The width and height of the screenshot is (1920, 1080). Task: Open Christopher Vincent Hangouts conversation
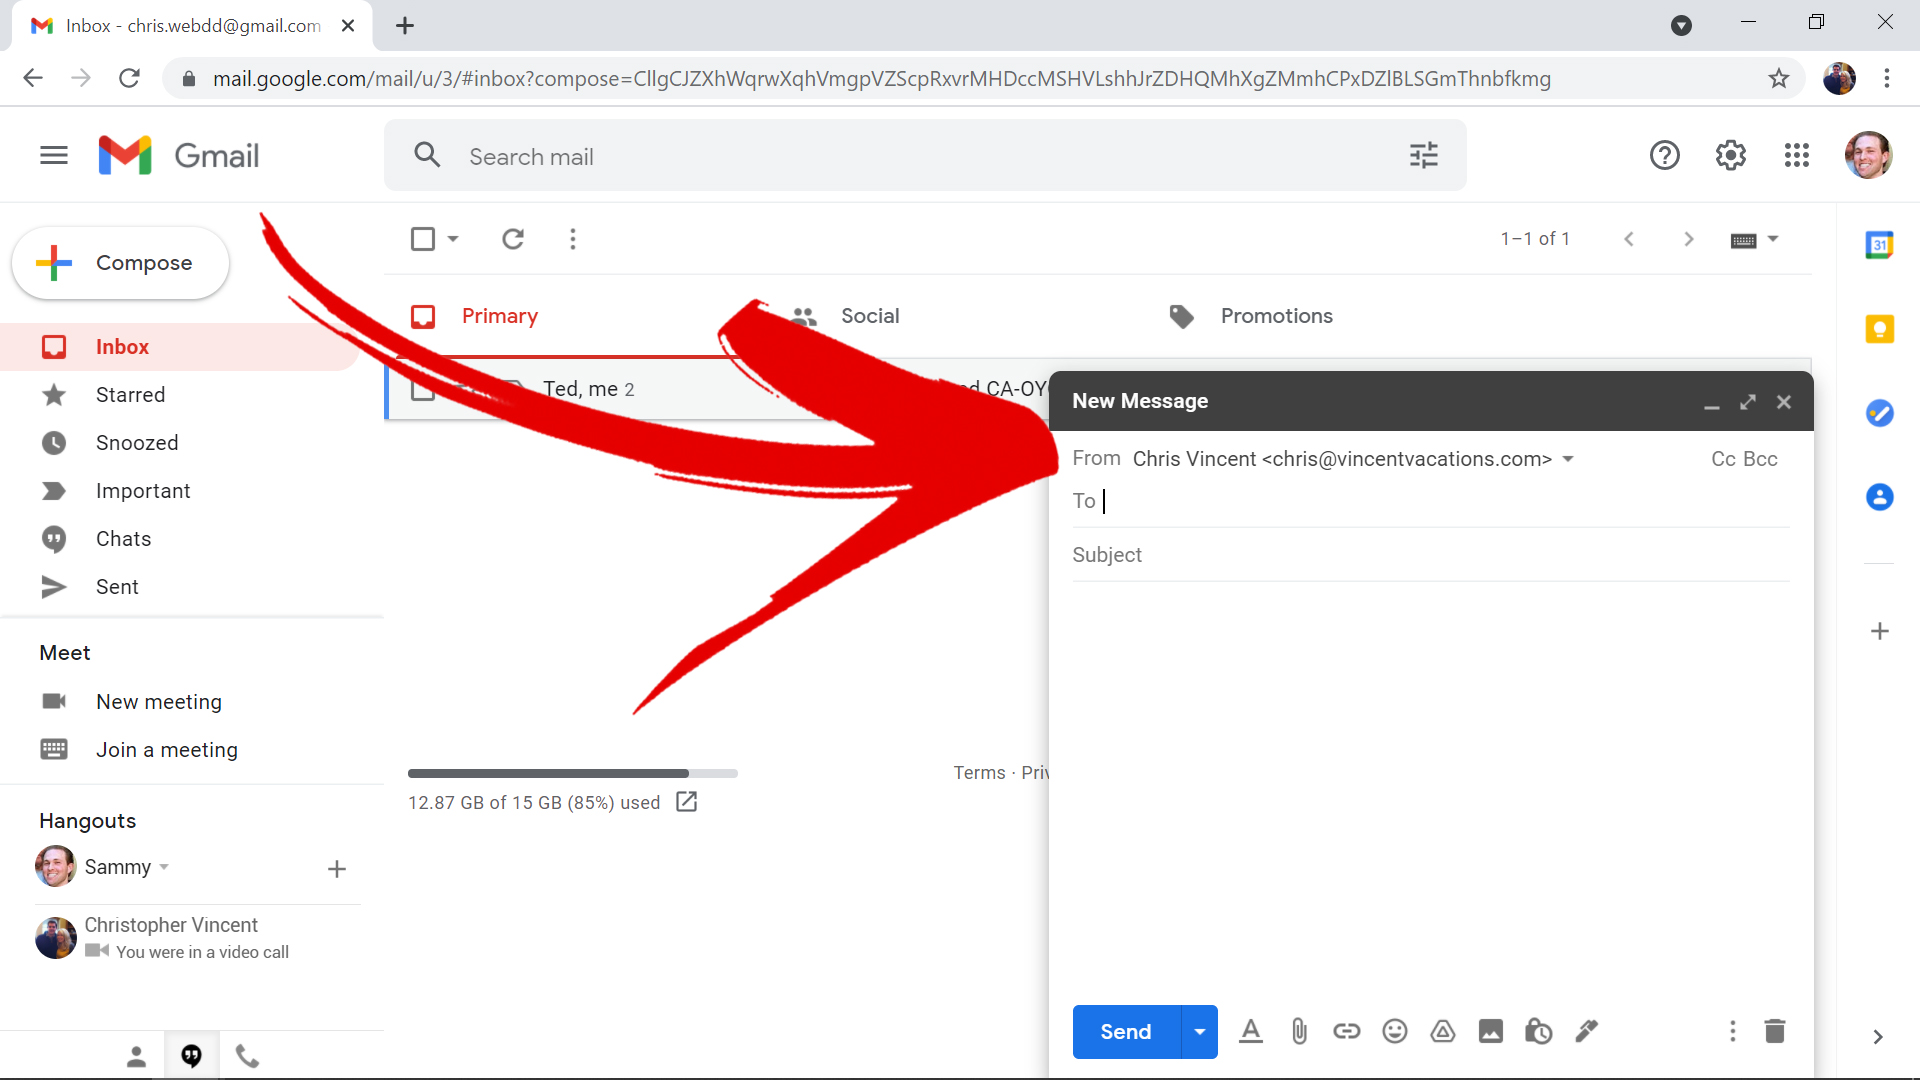pyautogui.click(x=198, y=937)
